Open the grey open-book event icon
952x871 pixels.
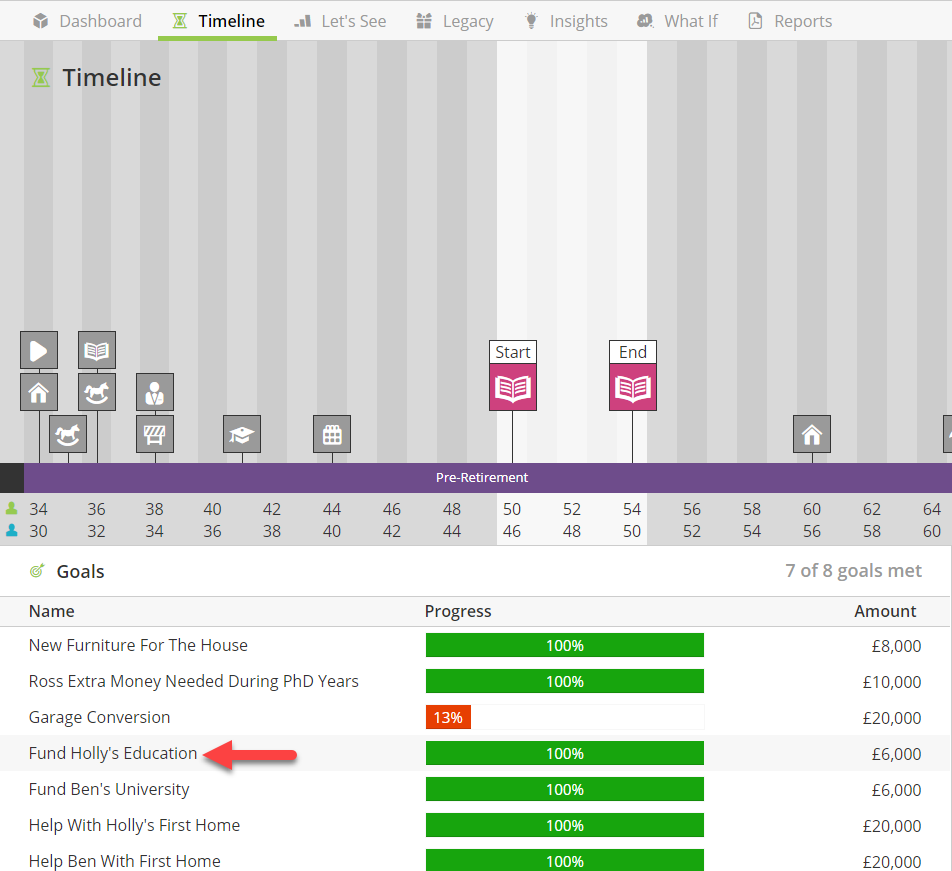(97, 350)
